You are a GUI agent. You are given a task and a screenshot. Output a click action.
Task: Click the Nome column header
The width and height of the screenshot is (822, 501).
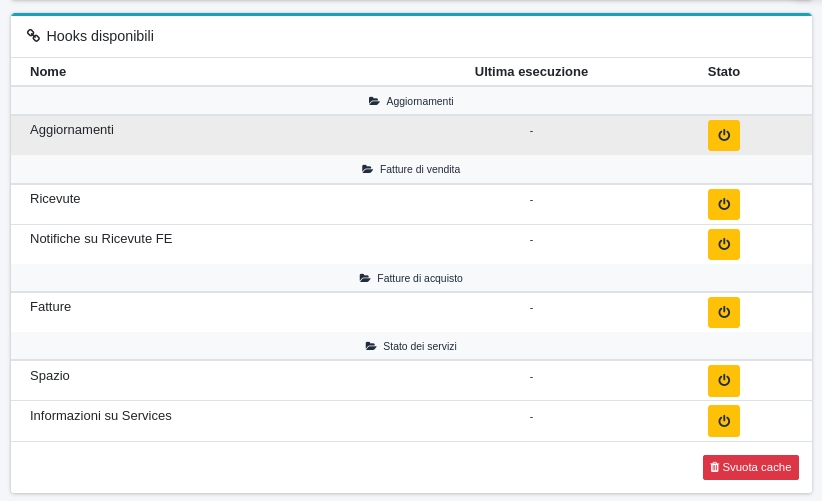pos(48,71)
